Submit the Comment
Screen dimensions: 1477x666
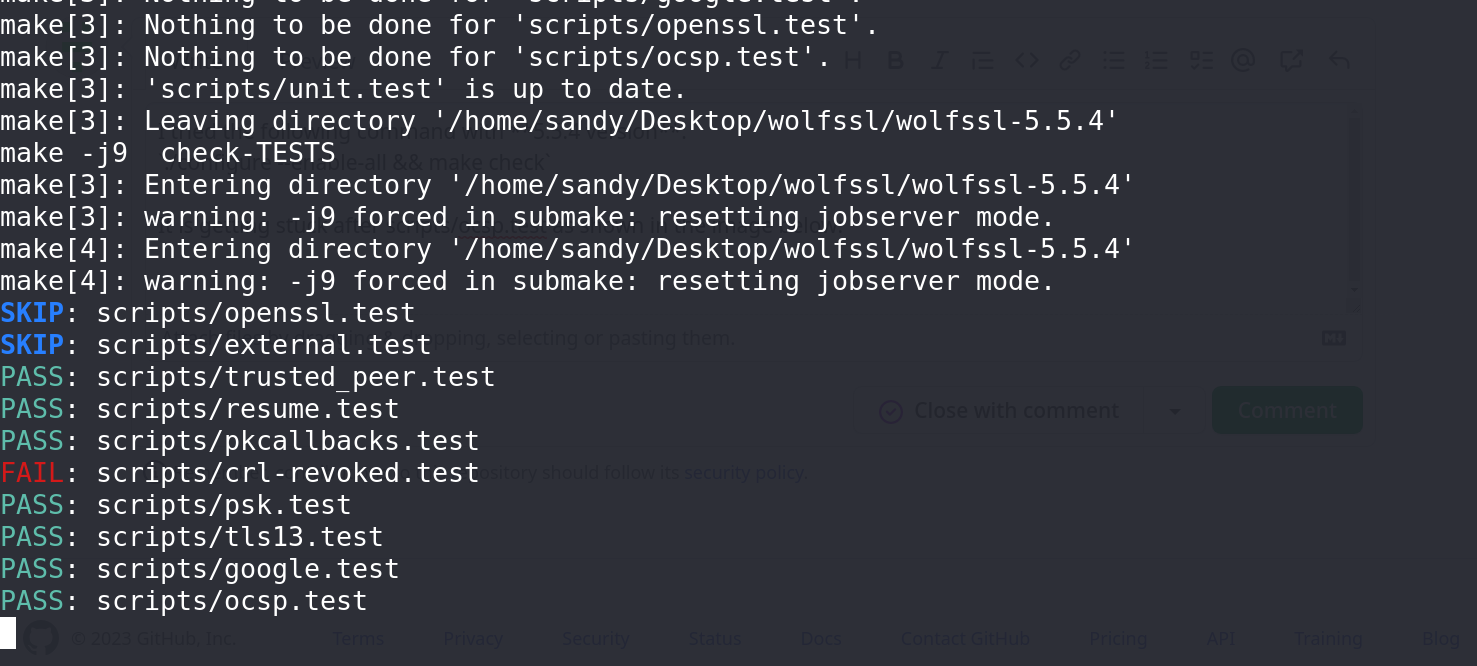1287,410
